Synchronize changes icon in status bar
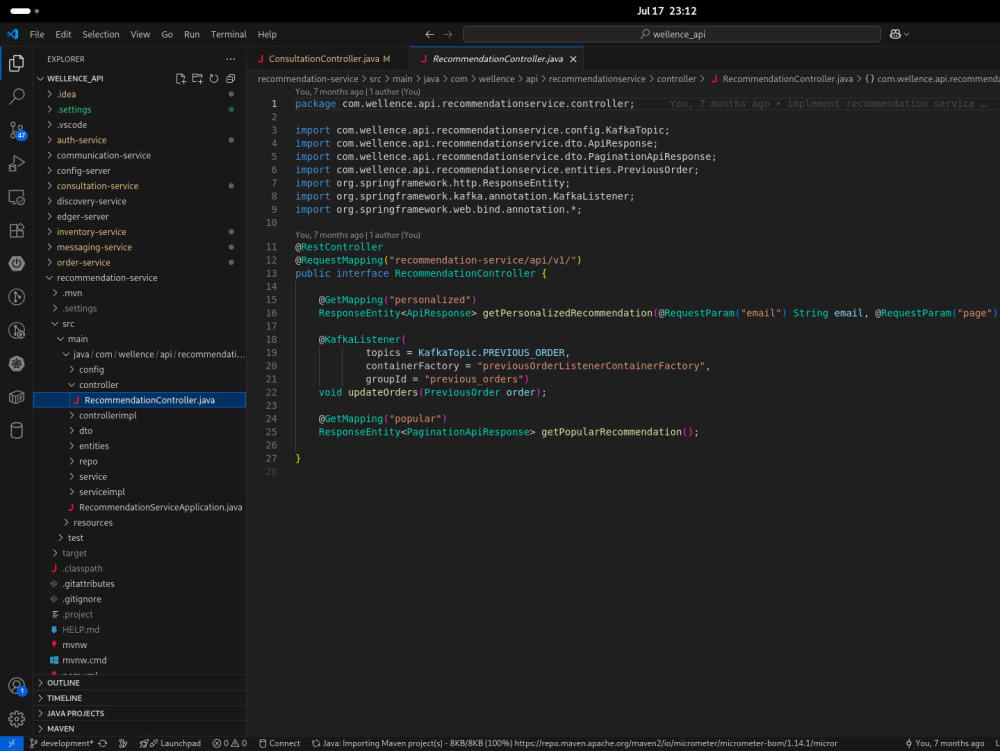The width and height of the screenshot is (1000, 751). [x=103, y=743]
